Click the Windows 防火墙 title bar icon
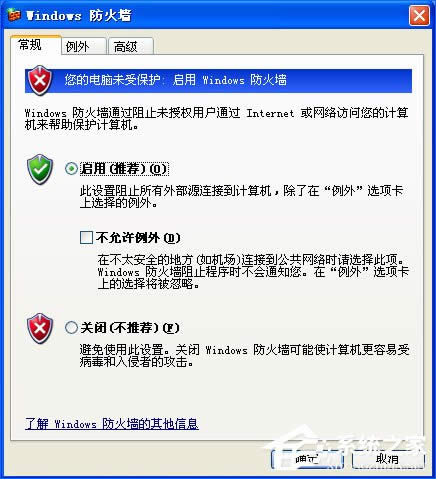Image resolution: width=436 pixels, height=479 pixels. pyautogui.click(x=14, y=15)
